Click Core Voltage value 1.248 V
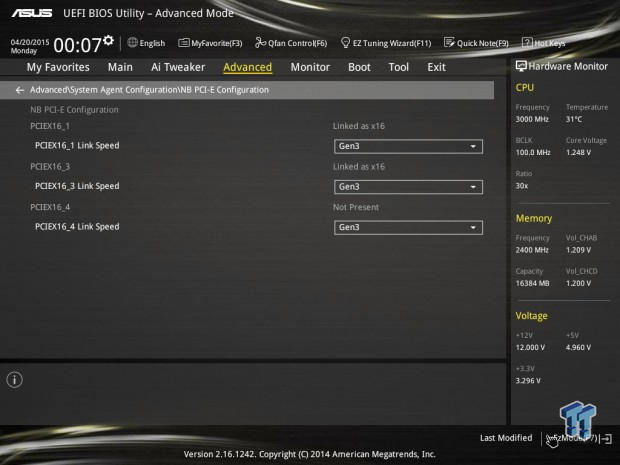This screenshot has height=465, width=620. (578, 152)
